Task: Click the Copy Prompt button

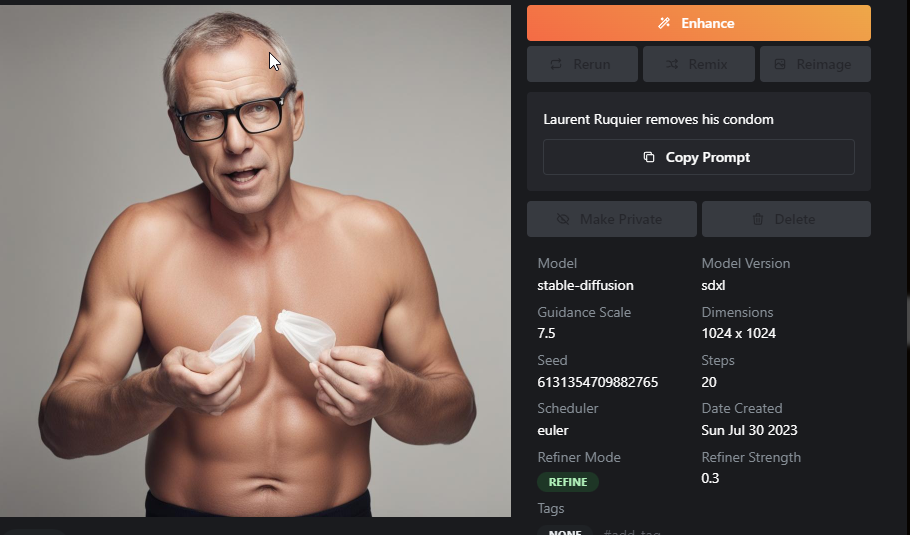Action: [699, 157]
